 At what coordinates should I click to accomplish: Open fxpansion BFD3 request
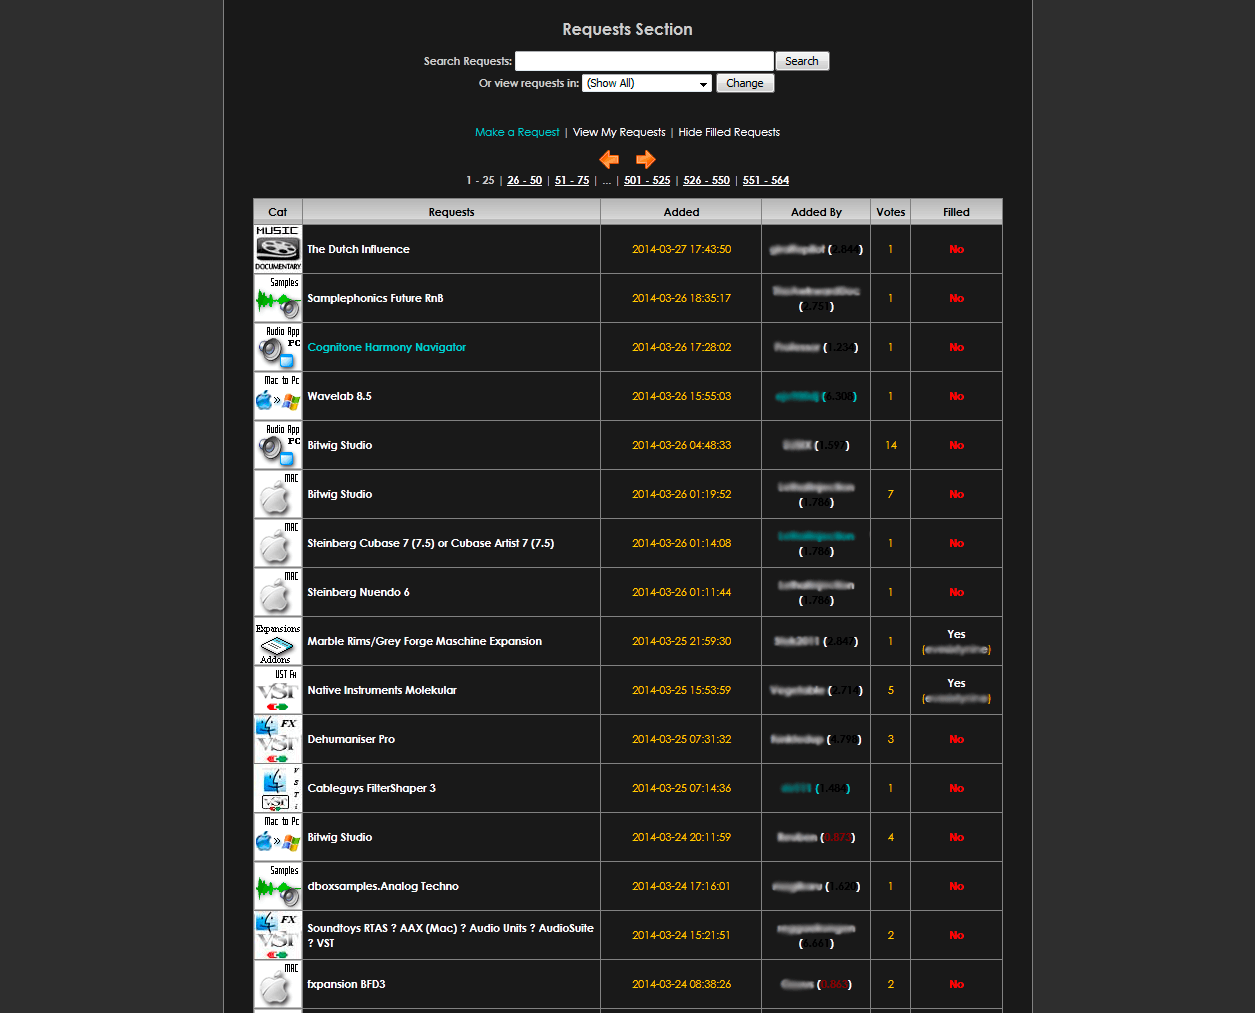pos(346,984)
